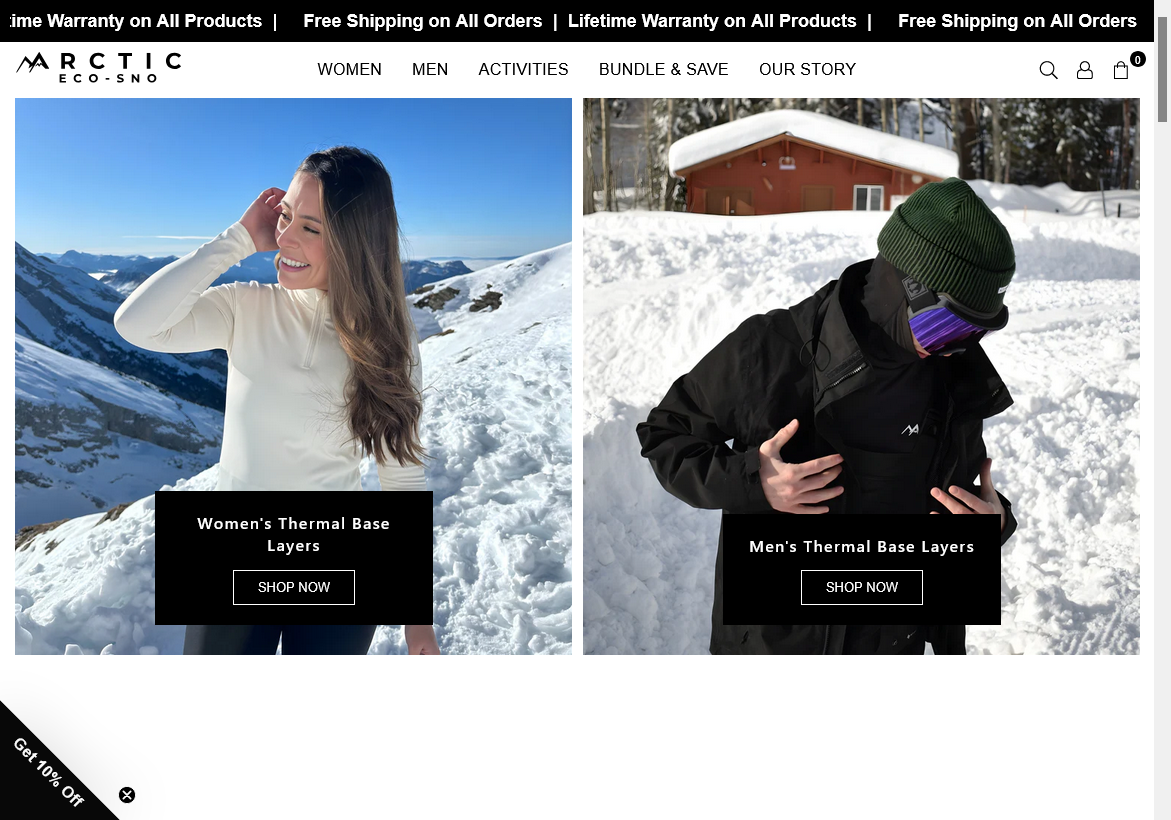
Task: Click the Men's Thermal Base Layers heading
Action: (862, 547)
